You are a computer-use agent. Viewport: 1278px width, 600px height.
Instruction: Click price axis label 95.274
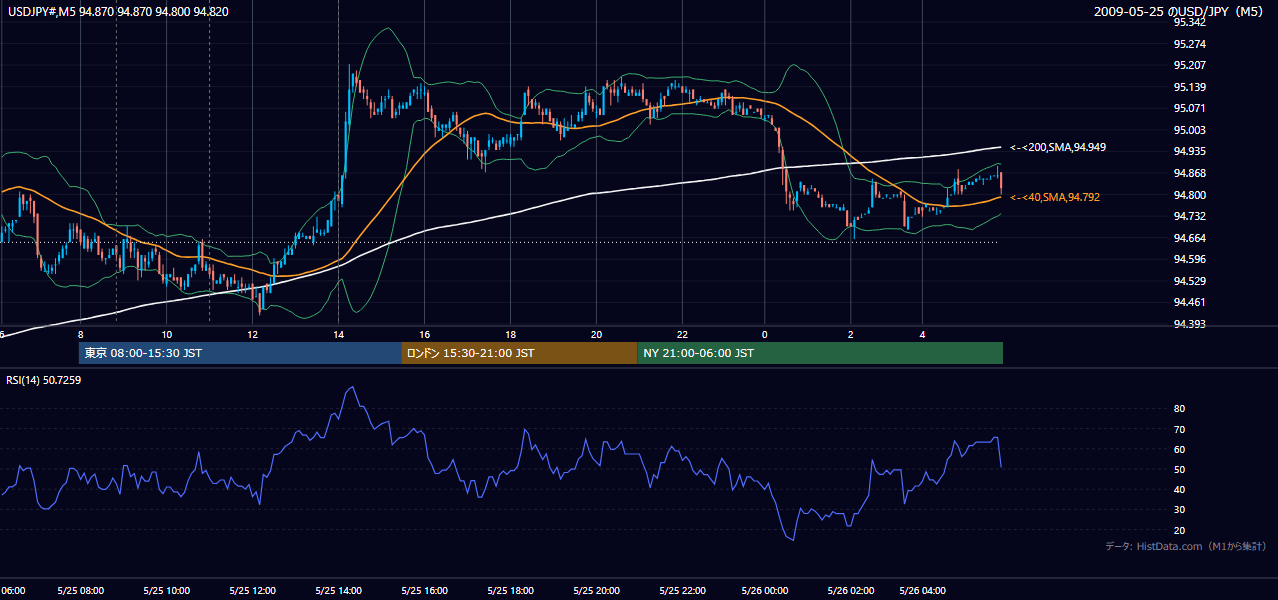[1189, 44]
